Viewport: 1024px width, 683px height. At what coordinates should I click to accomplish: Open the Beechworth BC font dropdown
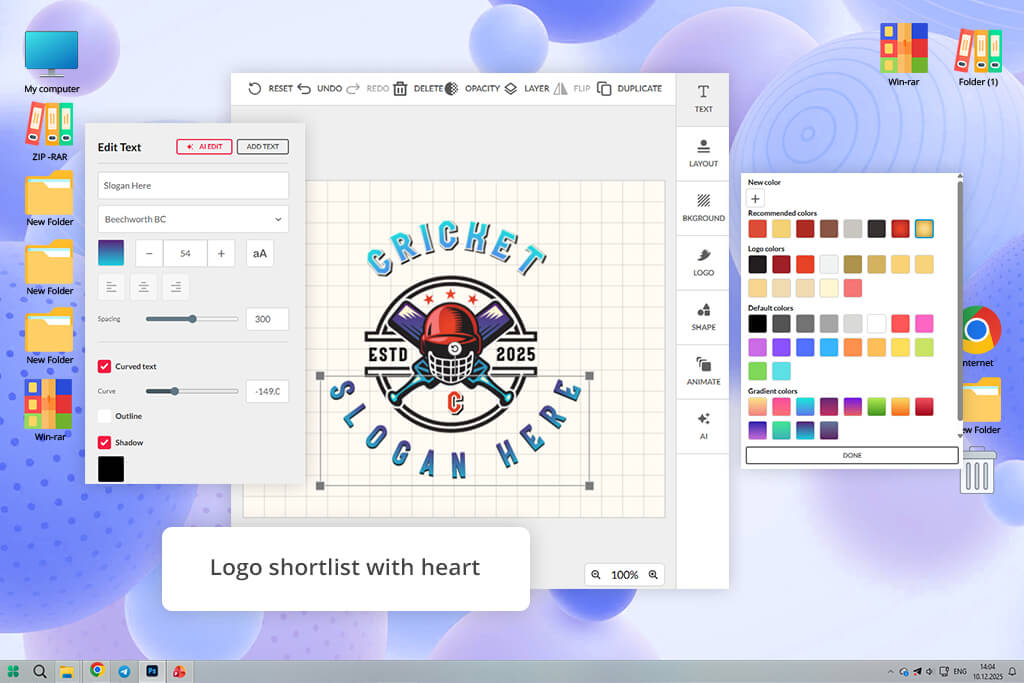pyautogui.click(x=193, y=219)
